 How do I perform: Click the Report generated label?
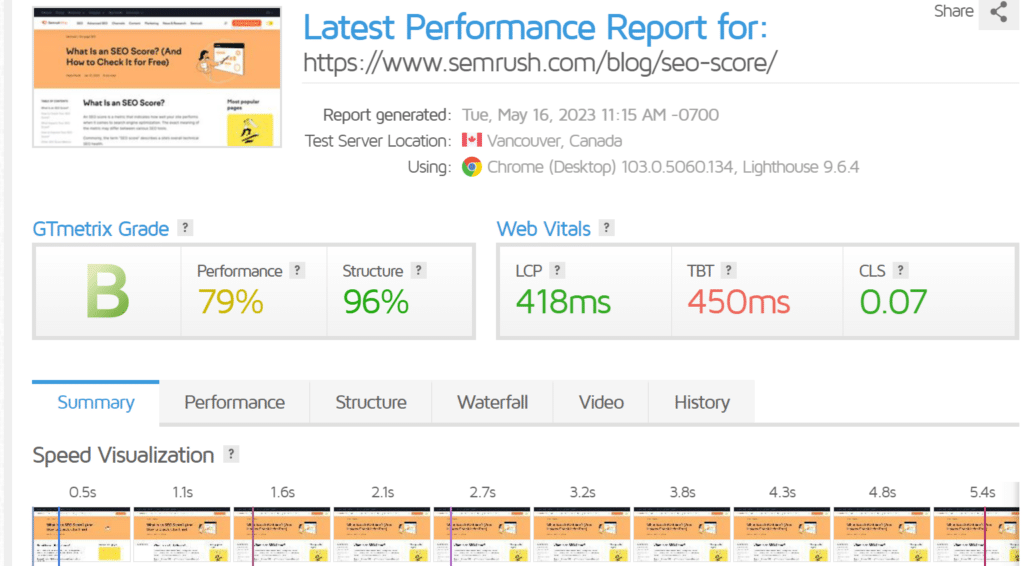click(x=387, y=115)
